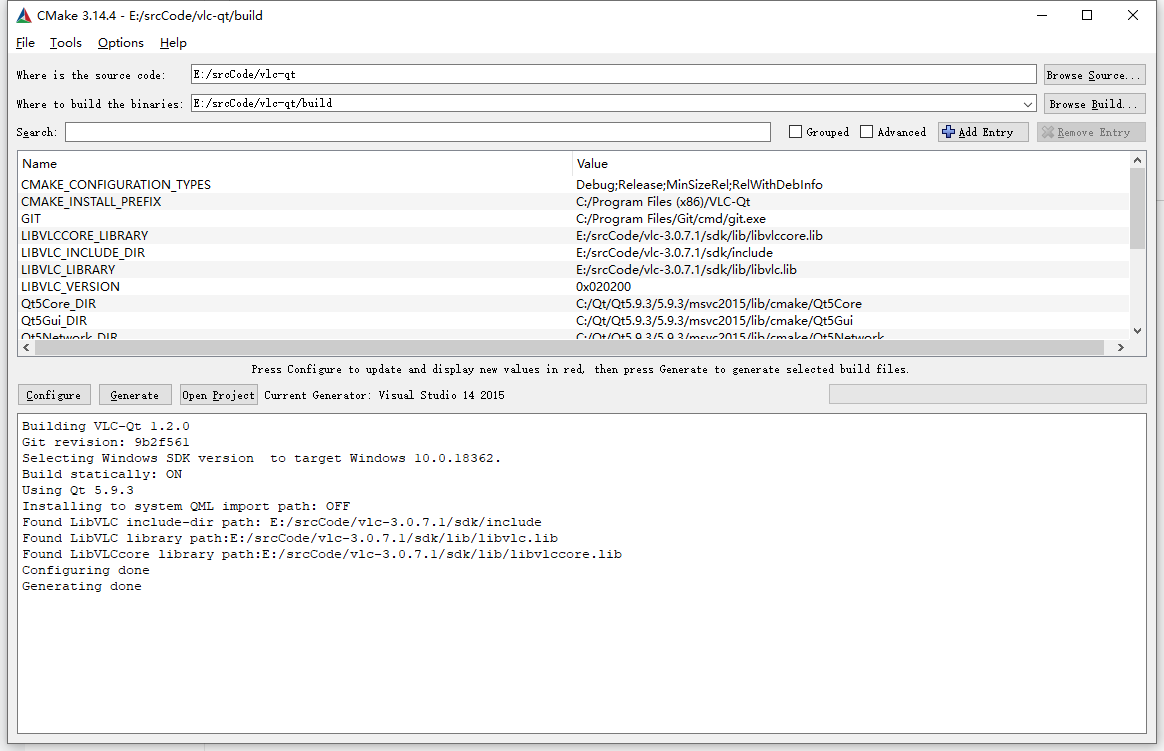Click value 0x020200
The image size is (1164, 751).
[x=604, y=287]
